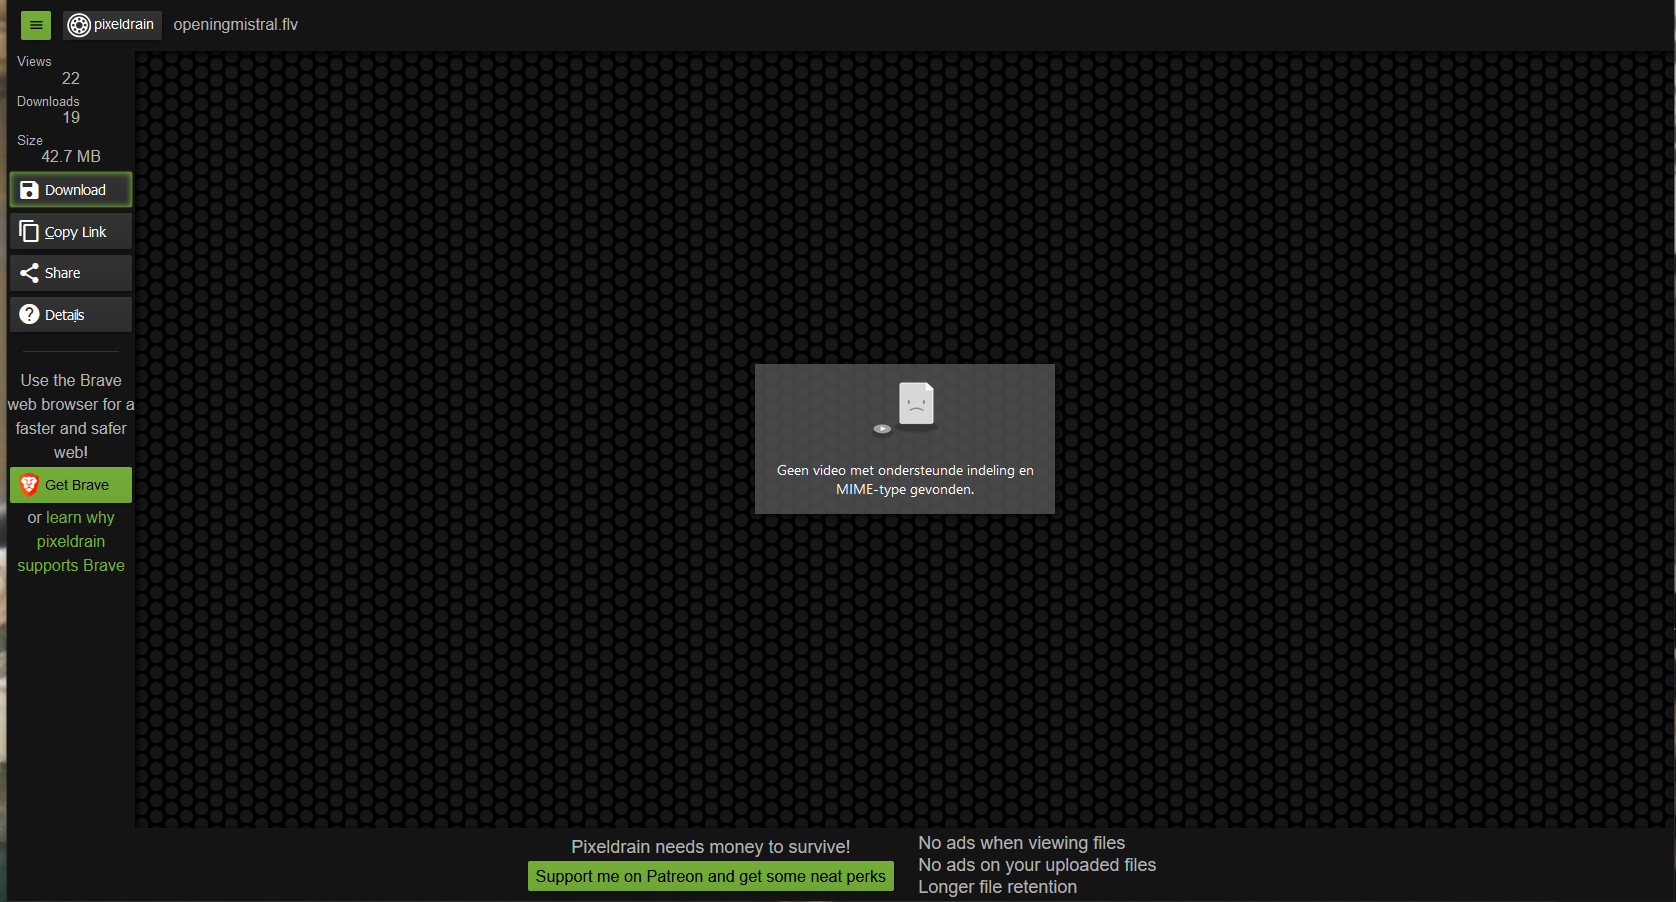Expand the Details panel label

pos(65,315)
